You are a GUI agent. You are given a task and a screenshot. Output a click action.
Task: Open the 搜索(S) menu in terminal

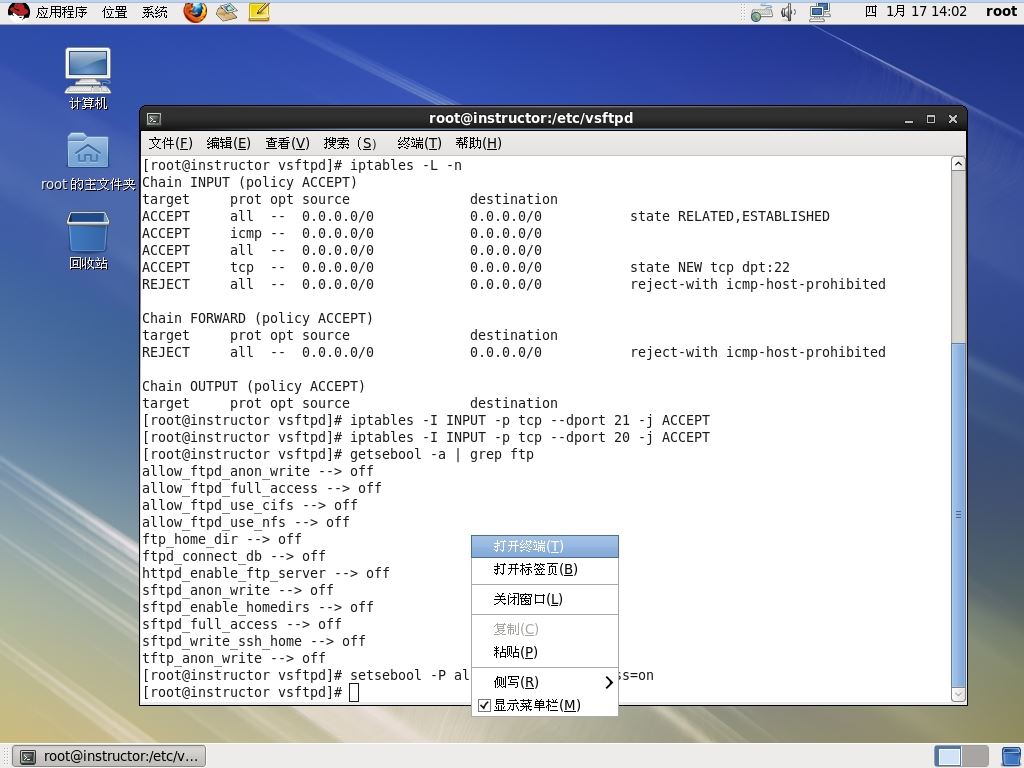(350, 143)
